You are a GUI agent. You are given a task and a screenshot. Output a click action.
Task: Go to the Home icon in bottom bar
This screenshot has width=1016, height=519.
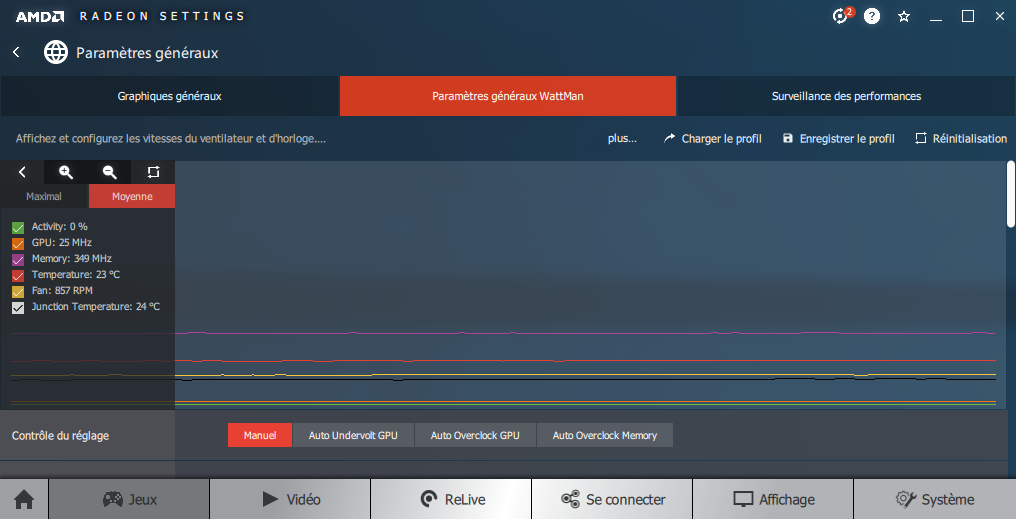coord(24,499)
